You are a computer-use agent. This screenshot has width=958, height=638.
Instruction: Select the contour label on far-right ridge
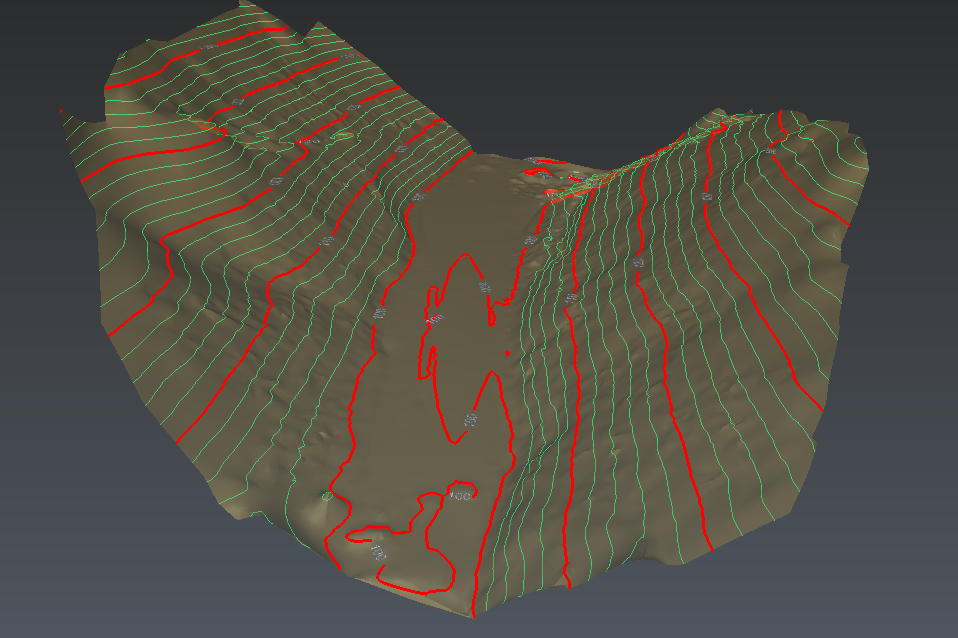(x=773, y=150)
